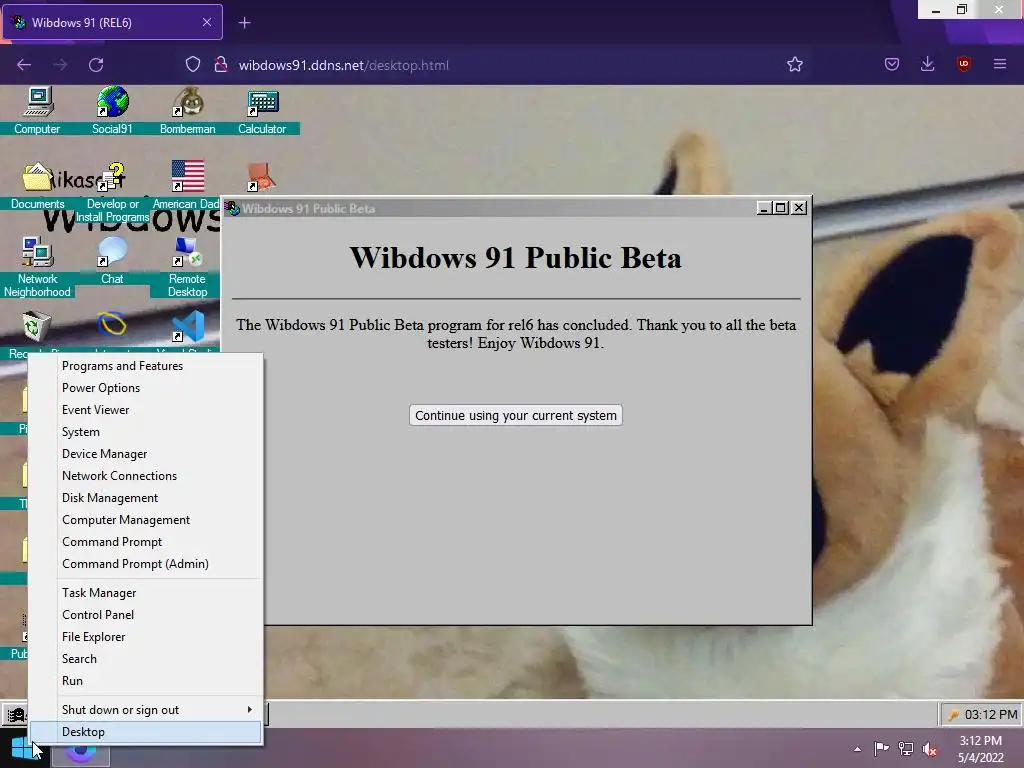Click the Action Center flag icon

coord(881,749)
